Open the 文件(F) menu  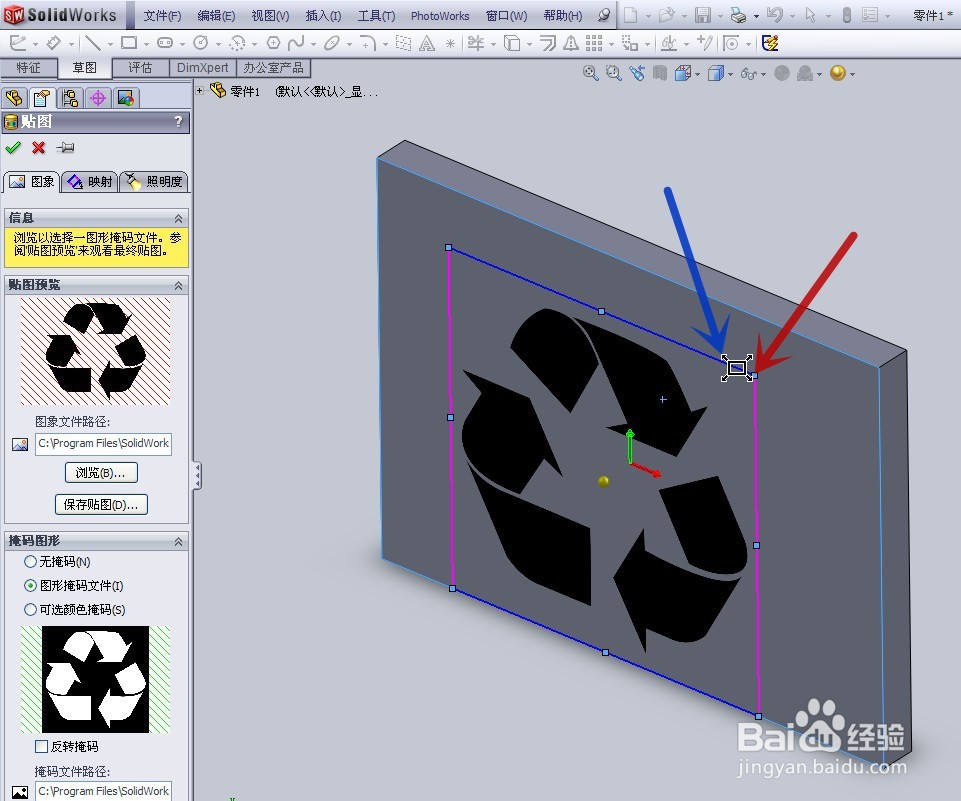(x=162, y=15)
